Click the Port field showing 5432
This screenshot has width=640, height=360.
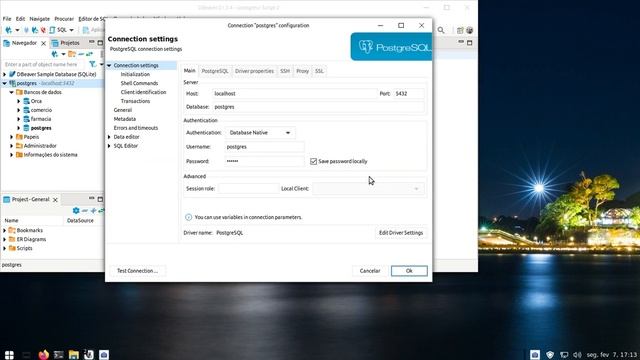point(408,93)
